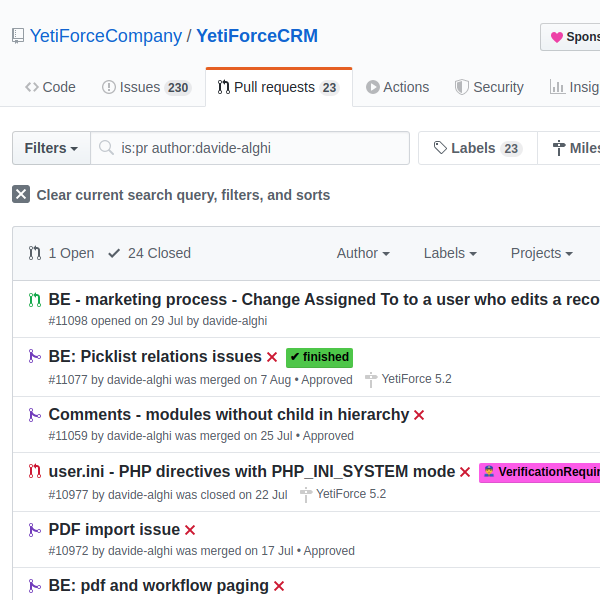Click the magnifying glass search icon
Image resolution: width=600 pixels, height=600 pixels.
[106, 148]
